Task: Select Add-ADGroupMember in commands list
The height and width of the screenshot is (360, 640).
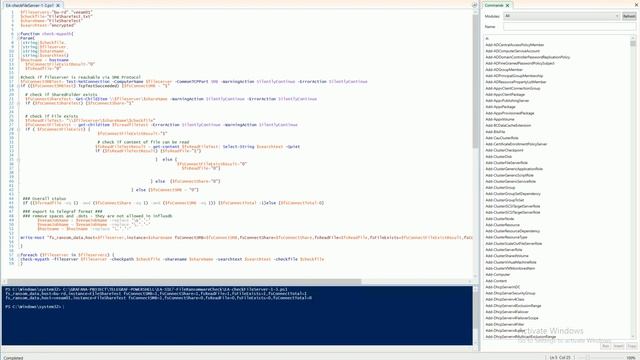Action: click(x=504, y=69)
